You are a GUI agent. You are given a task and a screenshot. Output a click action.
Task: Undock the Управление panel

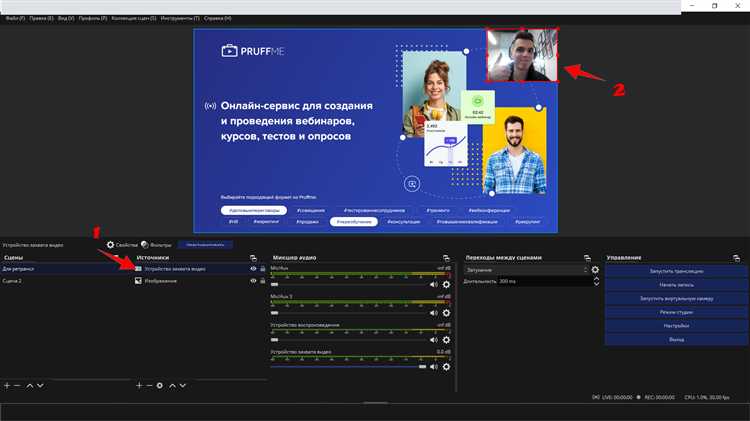[x=736, y=258]
